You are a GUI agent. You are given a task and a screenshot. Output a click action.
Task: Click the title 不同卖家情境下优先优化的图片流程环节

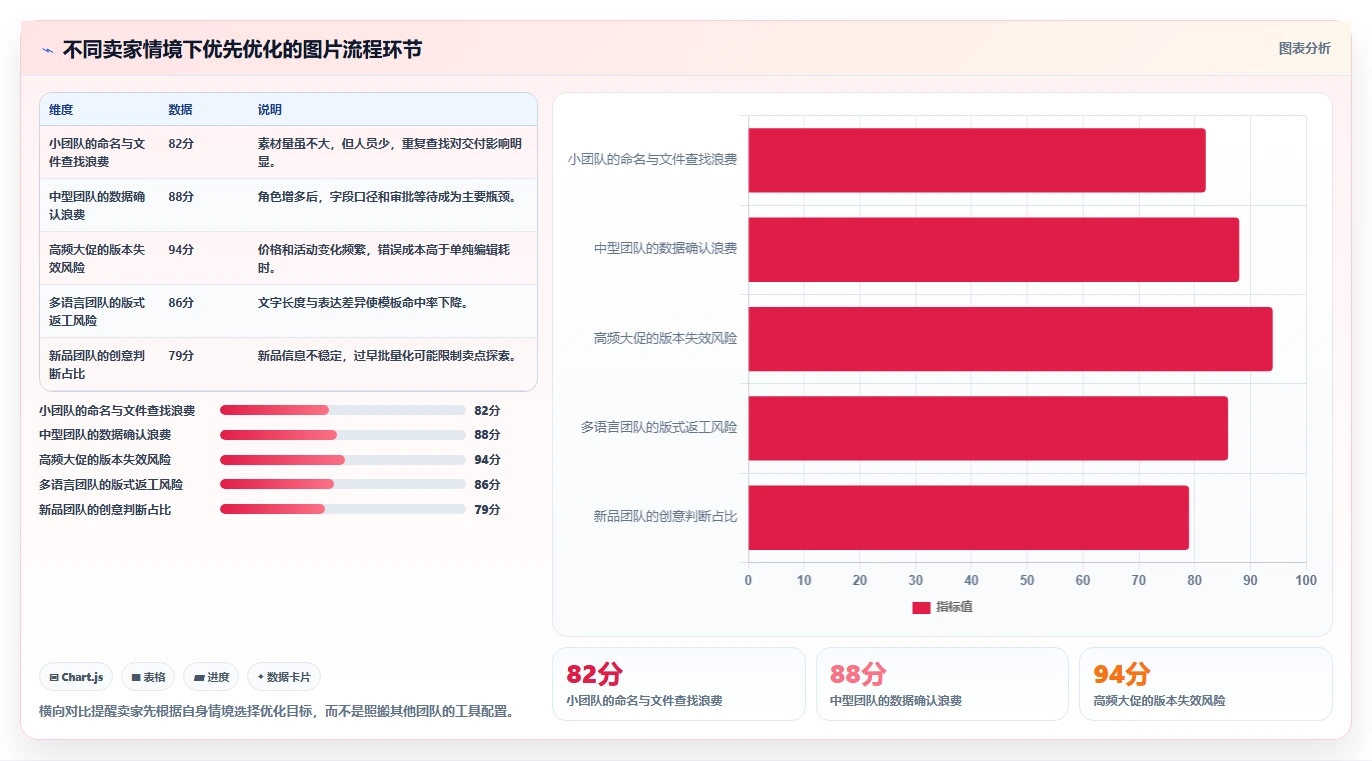243,50
